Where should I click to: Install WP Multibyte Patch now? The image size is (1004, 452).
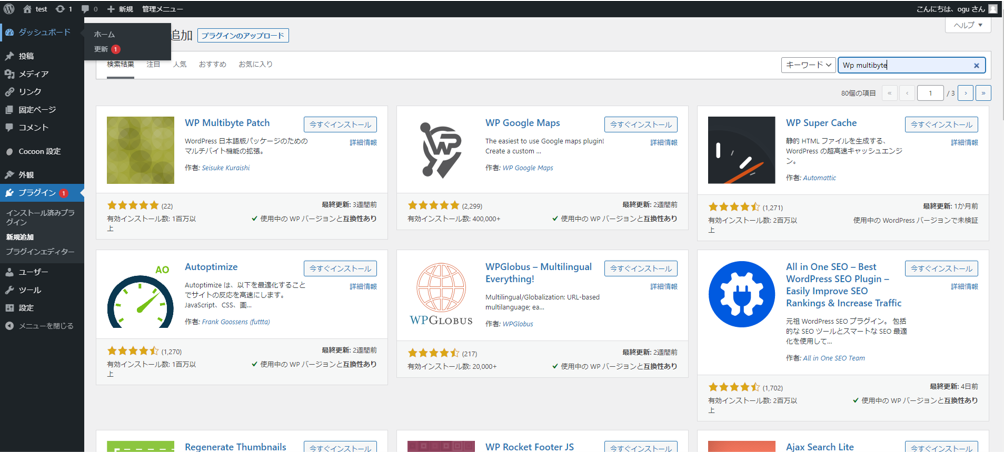point(340,125)
